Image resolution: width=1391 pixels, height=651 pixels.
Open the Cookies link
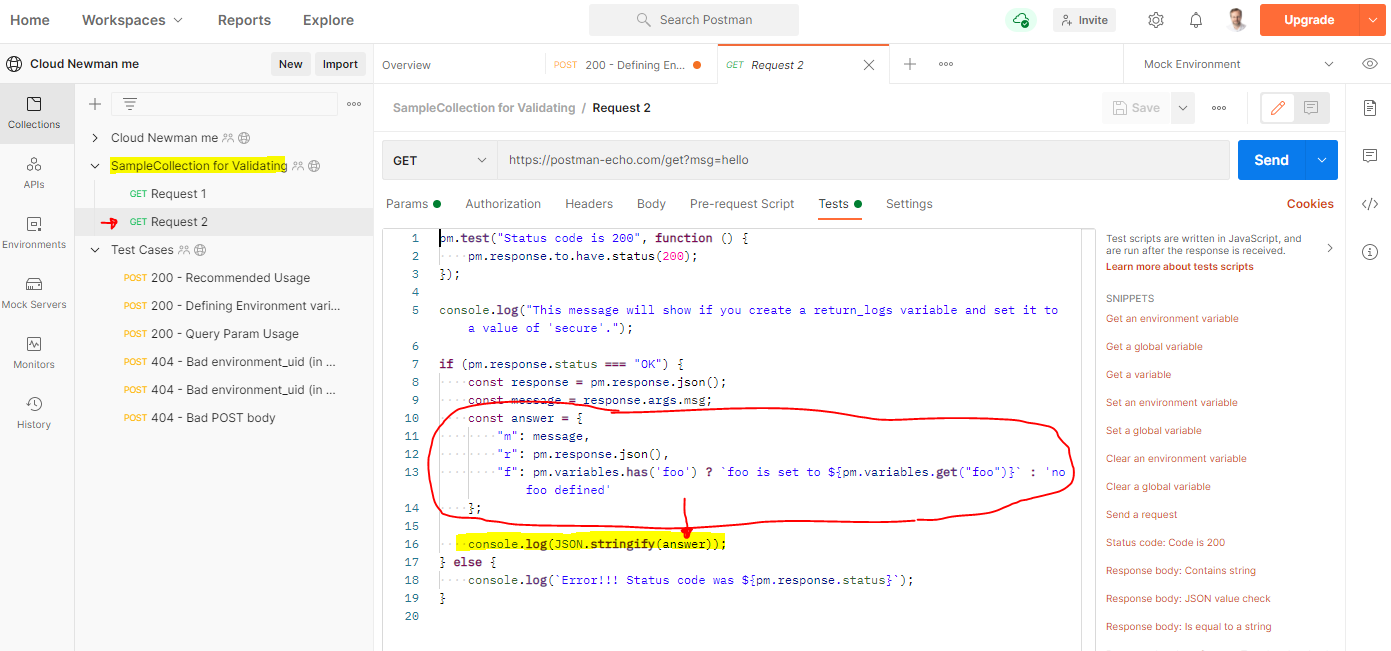coord(1310,204)
